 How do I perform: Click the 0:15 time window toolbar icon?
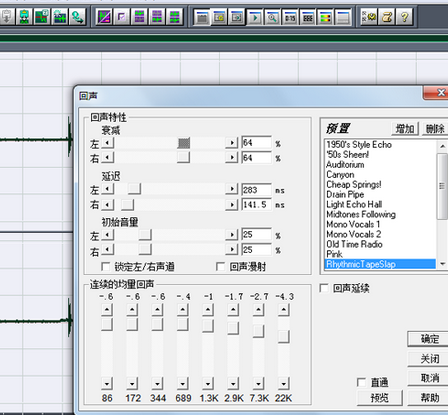click(290, 17)
